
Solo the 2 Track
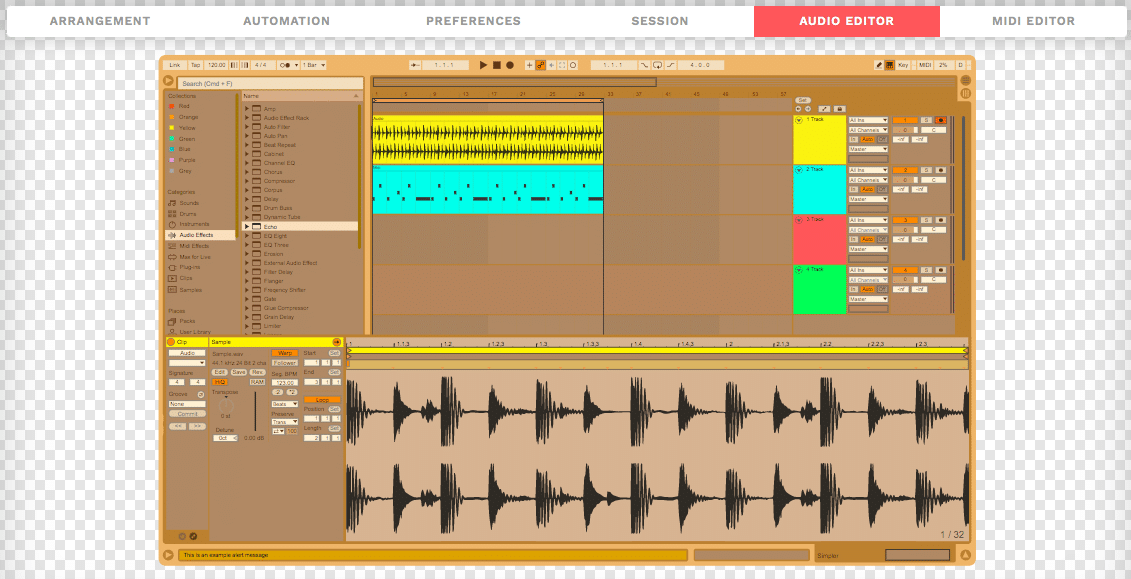pyautogui.click(x=927, y=169)
